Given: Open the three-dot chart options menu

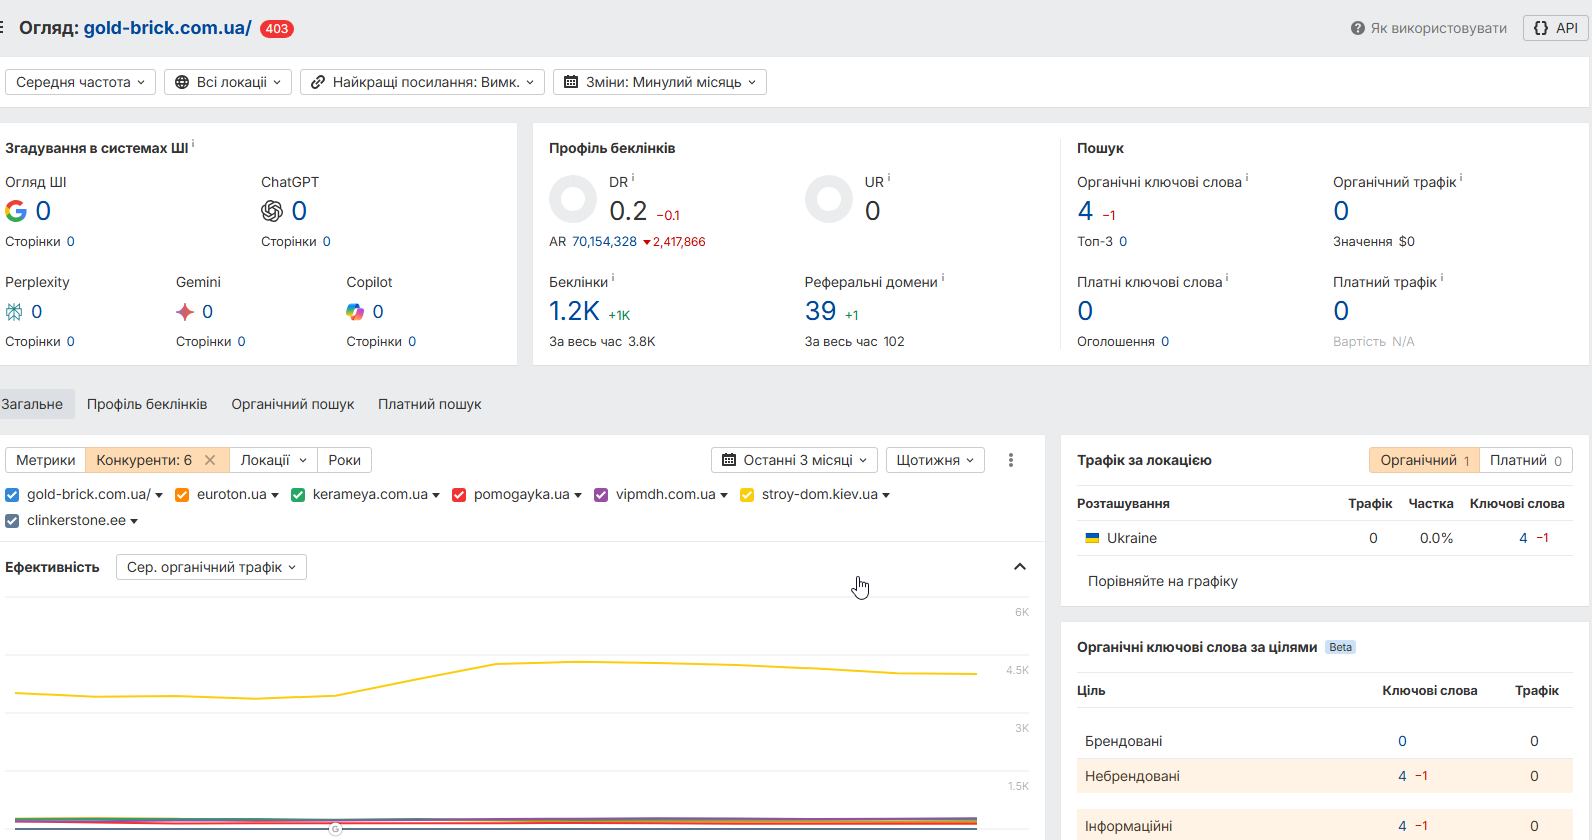Looking at the screenshot, I should [x=1011, y=460].
